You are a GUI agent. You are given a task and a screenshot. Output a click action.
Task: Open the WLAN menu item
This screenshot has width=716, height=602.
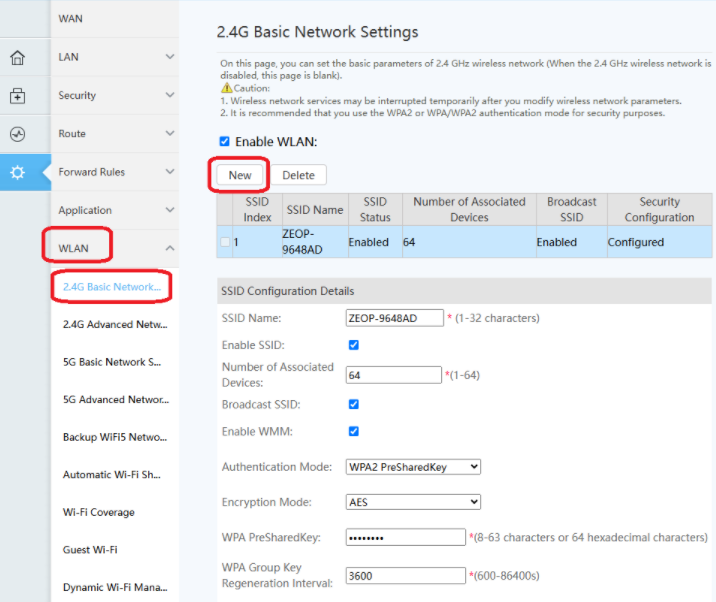click(115, 248)
